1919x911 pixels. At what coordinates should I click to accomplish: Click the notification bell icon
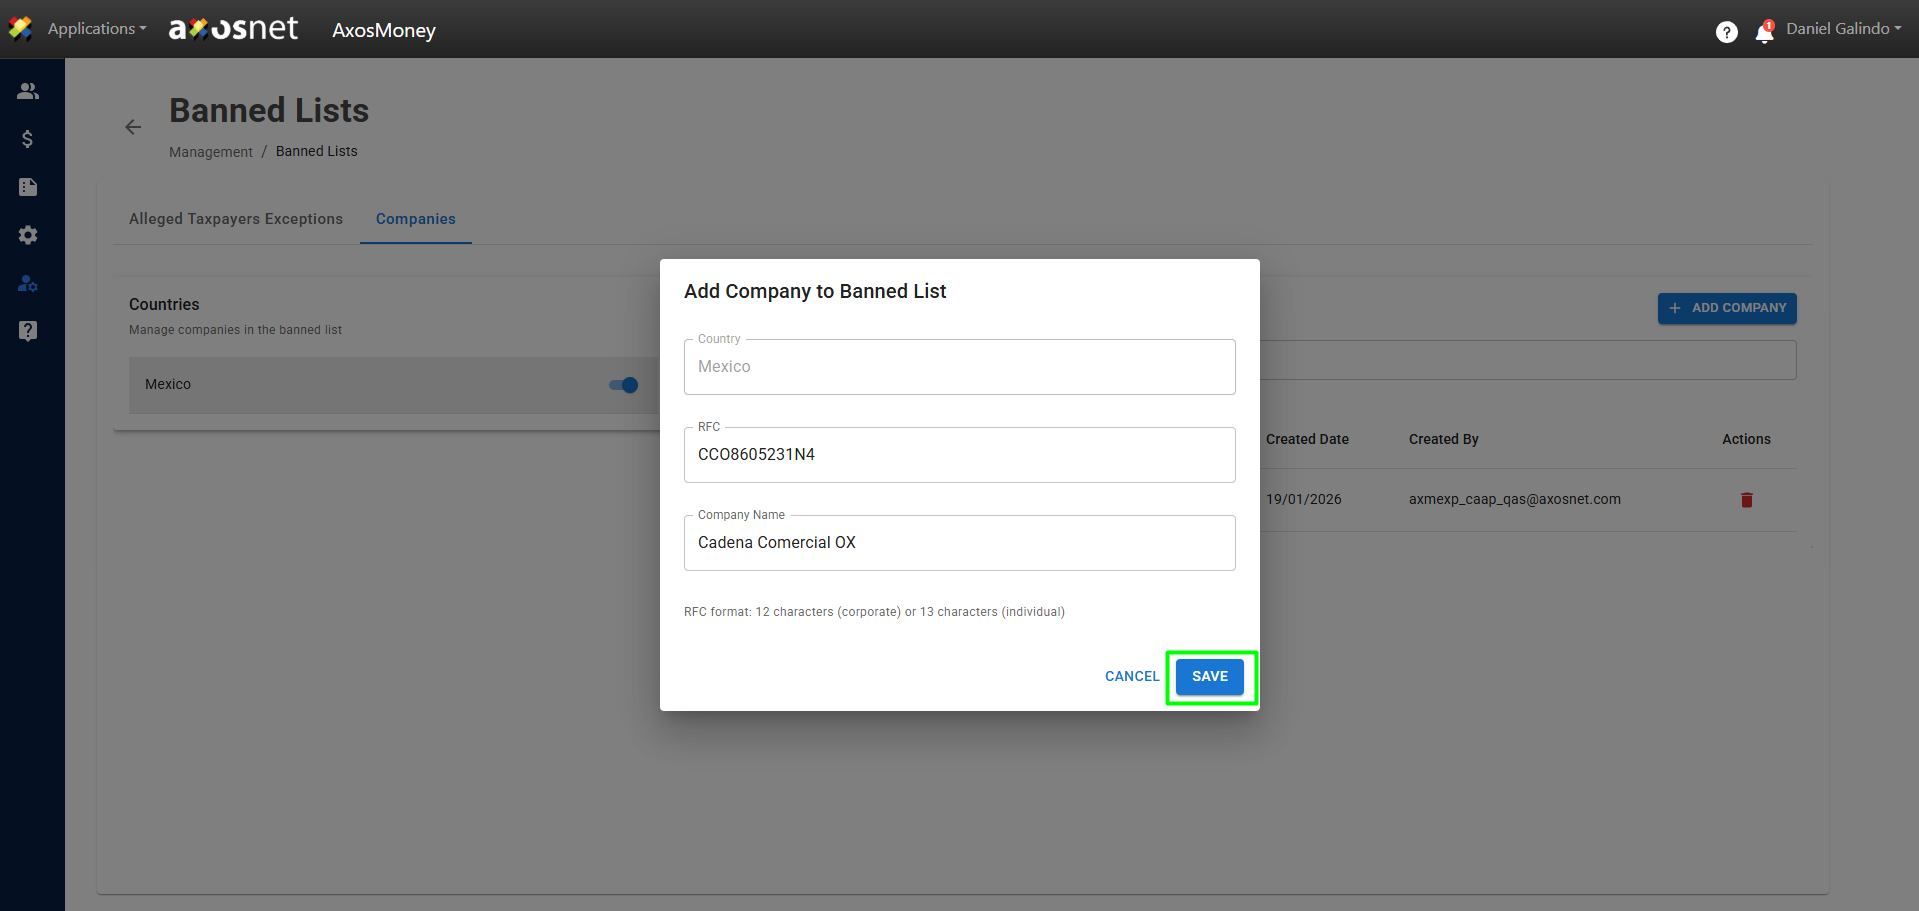(1764, 33)
